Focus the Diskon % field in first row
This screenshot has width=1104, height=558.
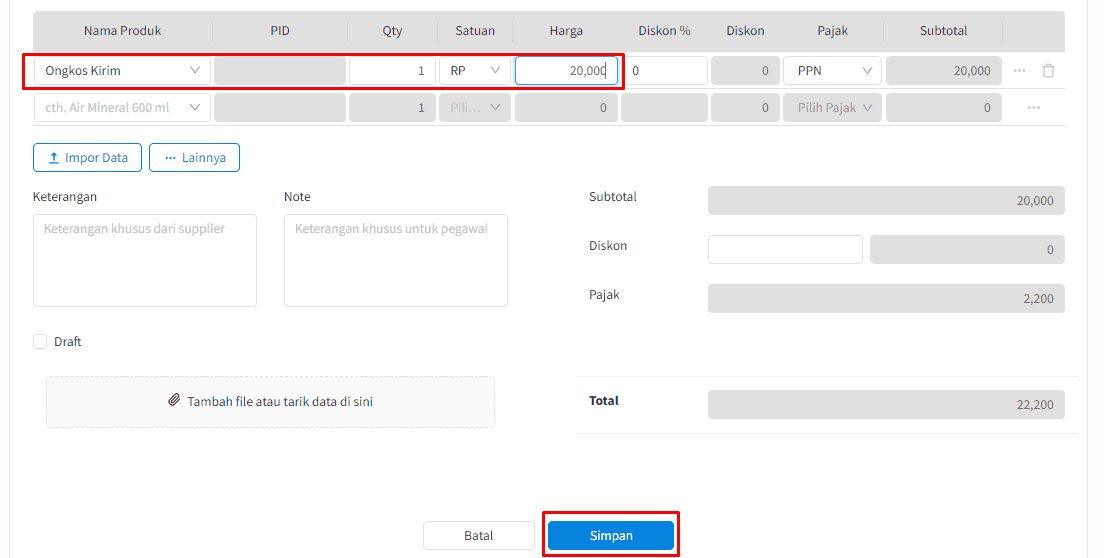[x=664, y=70]
